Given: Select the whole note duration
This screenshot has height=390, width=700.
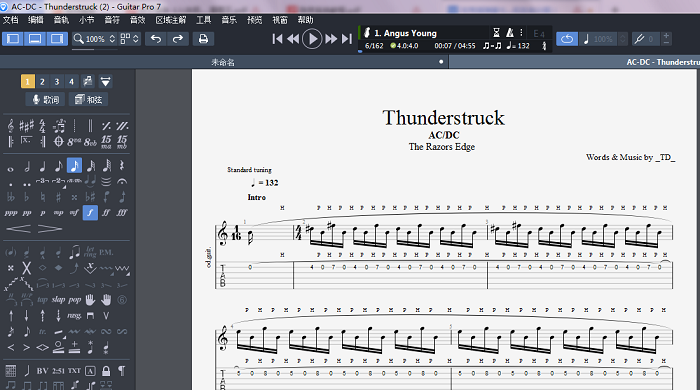Looking at the screenshot, I should (x=10, y=168).
